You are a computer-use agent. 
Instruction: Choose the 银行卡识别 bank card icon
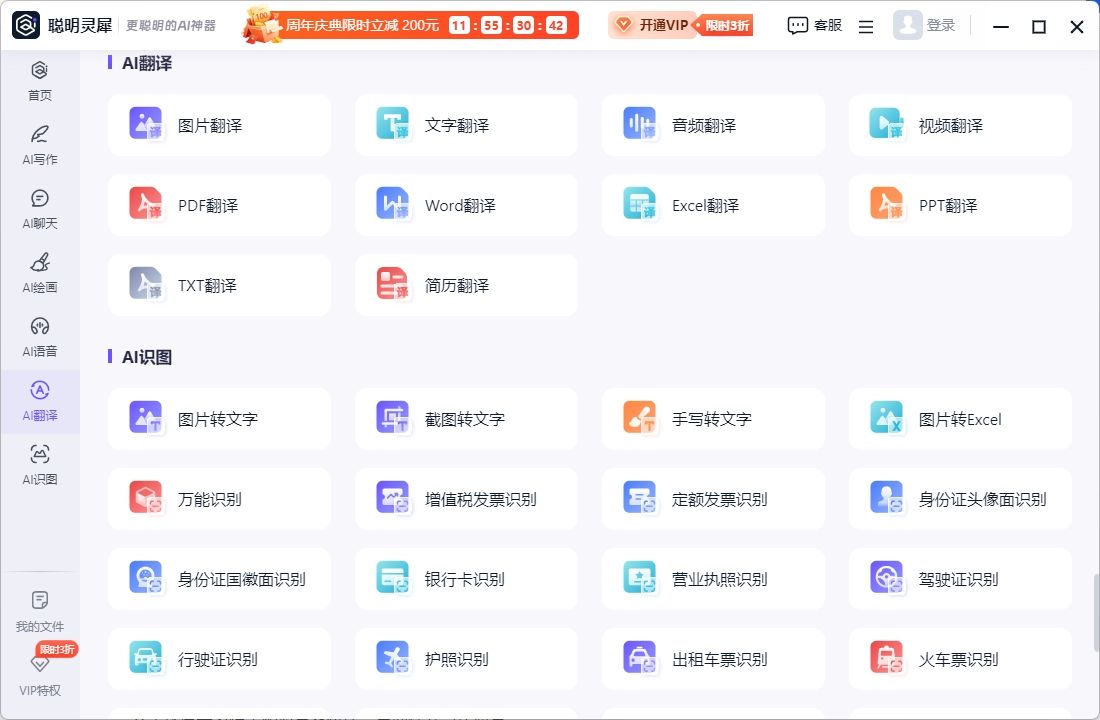pos(393,578)
